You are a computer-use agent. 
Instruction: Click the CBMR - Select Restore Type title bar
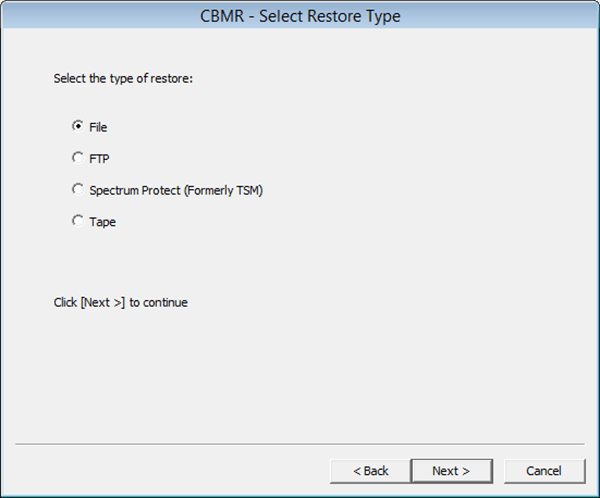click(x=300, y=15)
